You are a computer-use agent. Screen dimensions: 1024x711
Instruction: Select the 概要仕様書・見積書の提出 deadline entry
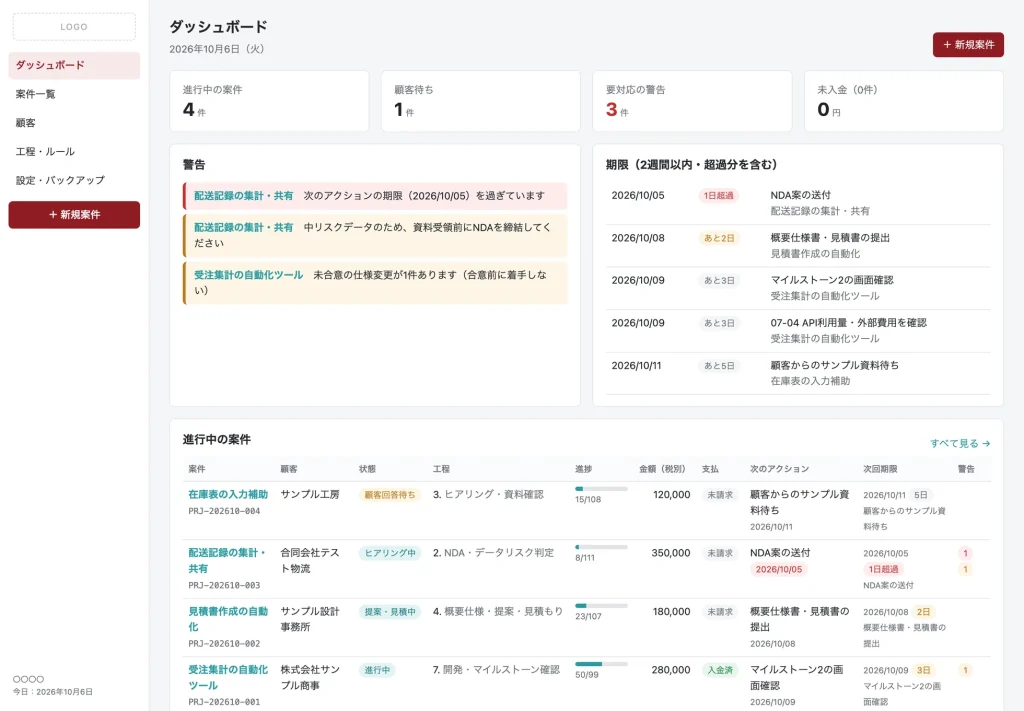pos(798,245)
